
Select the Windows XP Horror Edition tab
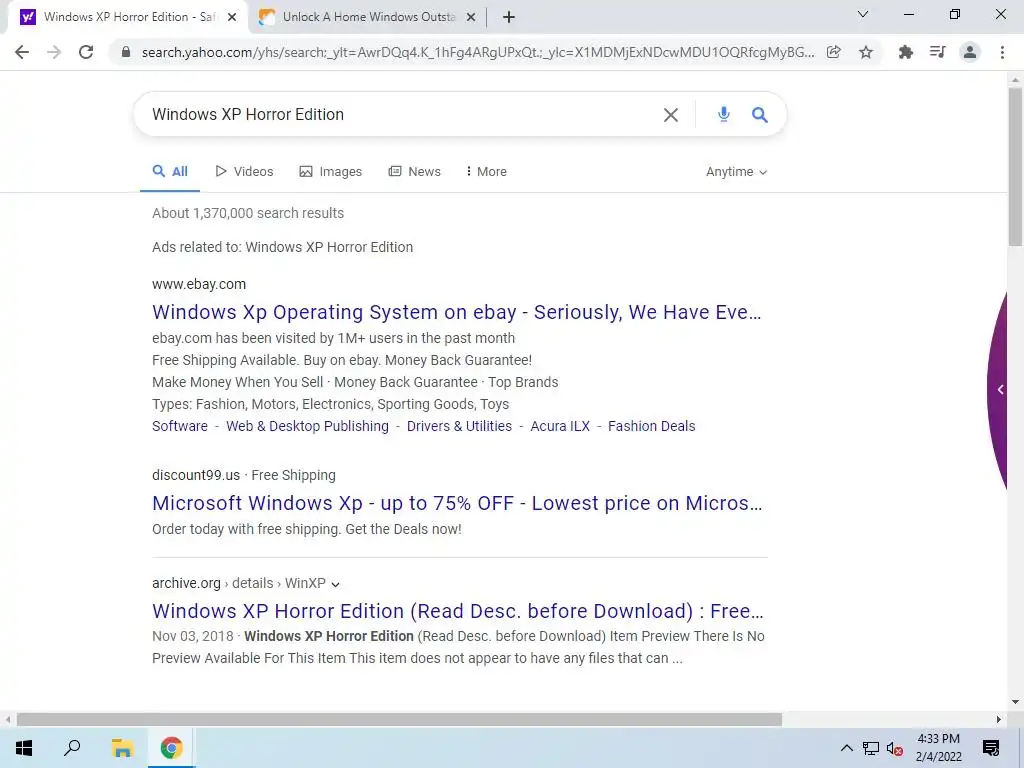tap(127, 17)
